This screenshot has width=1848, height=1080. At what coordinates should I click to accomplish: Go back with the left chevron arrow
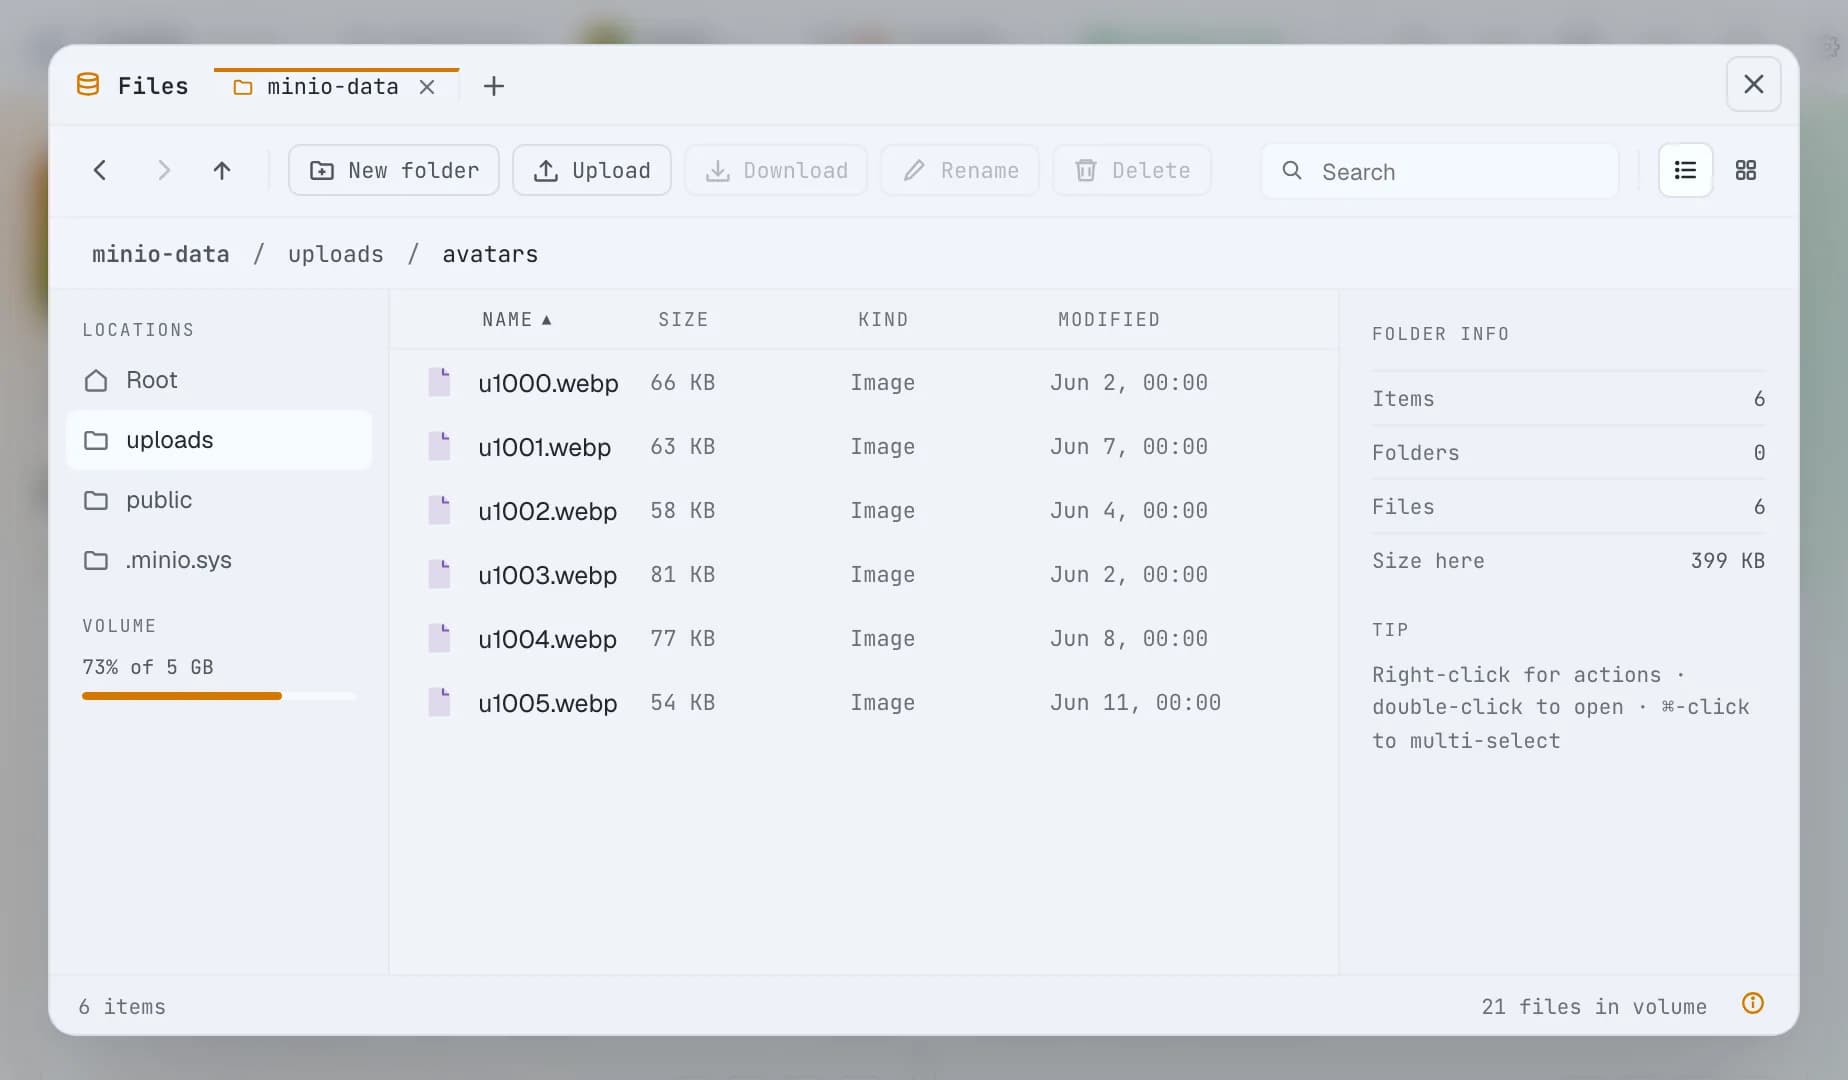click(x=100, y=170)
